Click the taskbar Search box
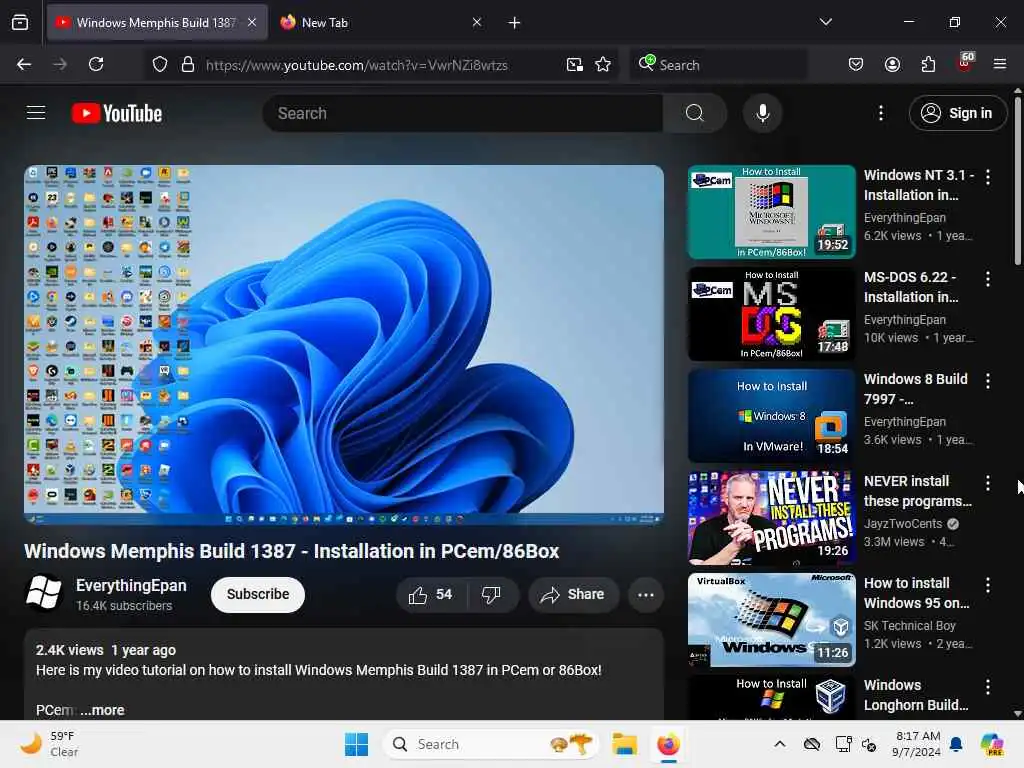The height and width of the screenshot is (768, 1024). 490,744
